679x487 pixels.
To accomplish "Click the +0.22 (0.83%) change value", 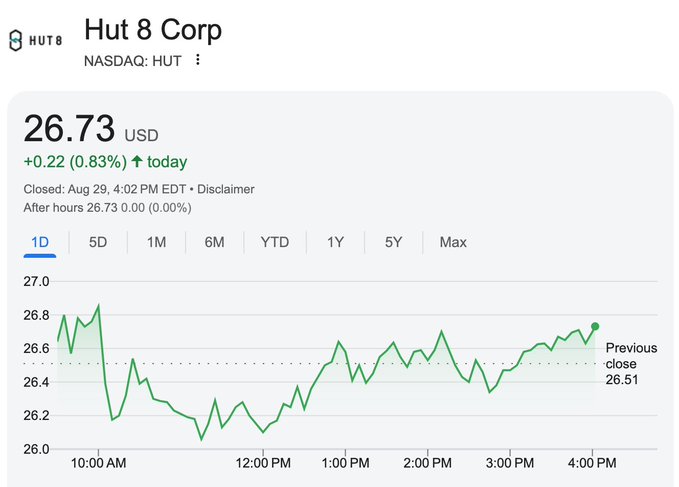I will pos(76,162).
